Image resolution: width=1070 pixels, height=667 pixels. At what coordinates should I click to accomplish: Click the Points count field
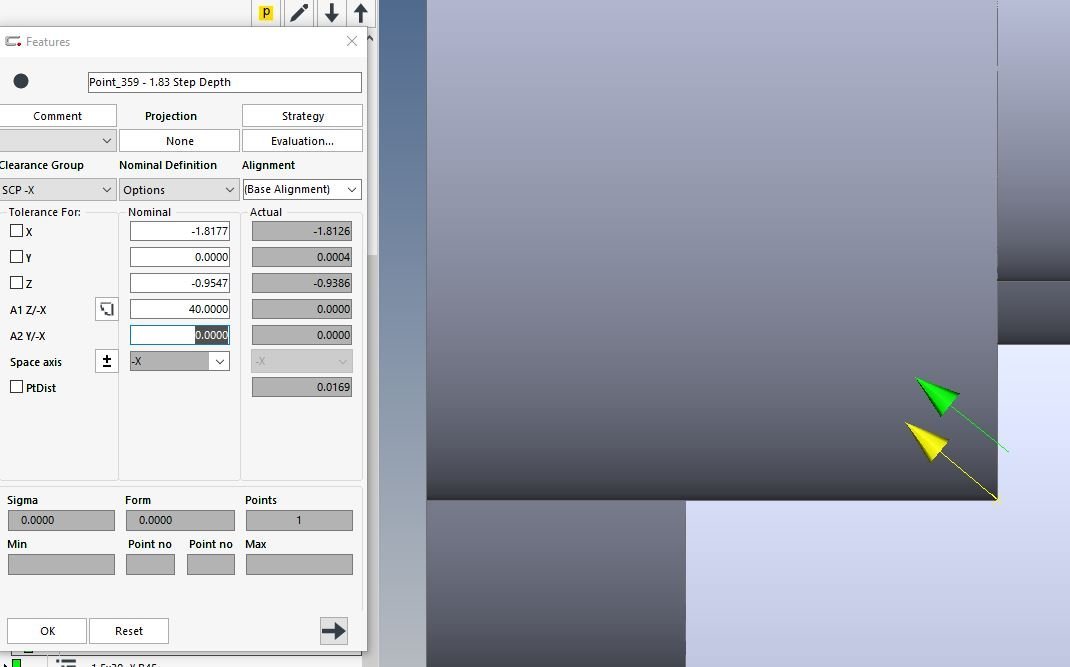coord(300,520)
